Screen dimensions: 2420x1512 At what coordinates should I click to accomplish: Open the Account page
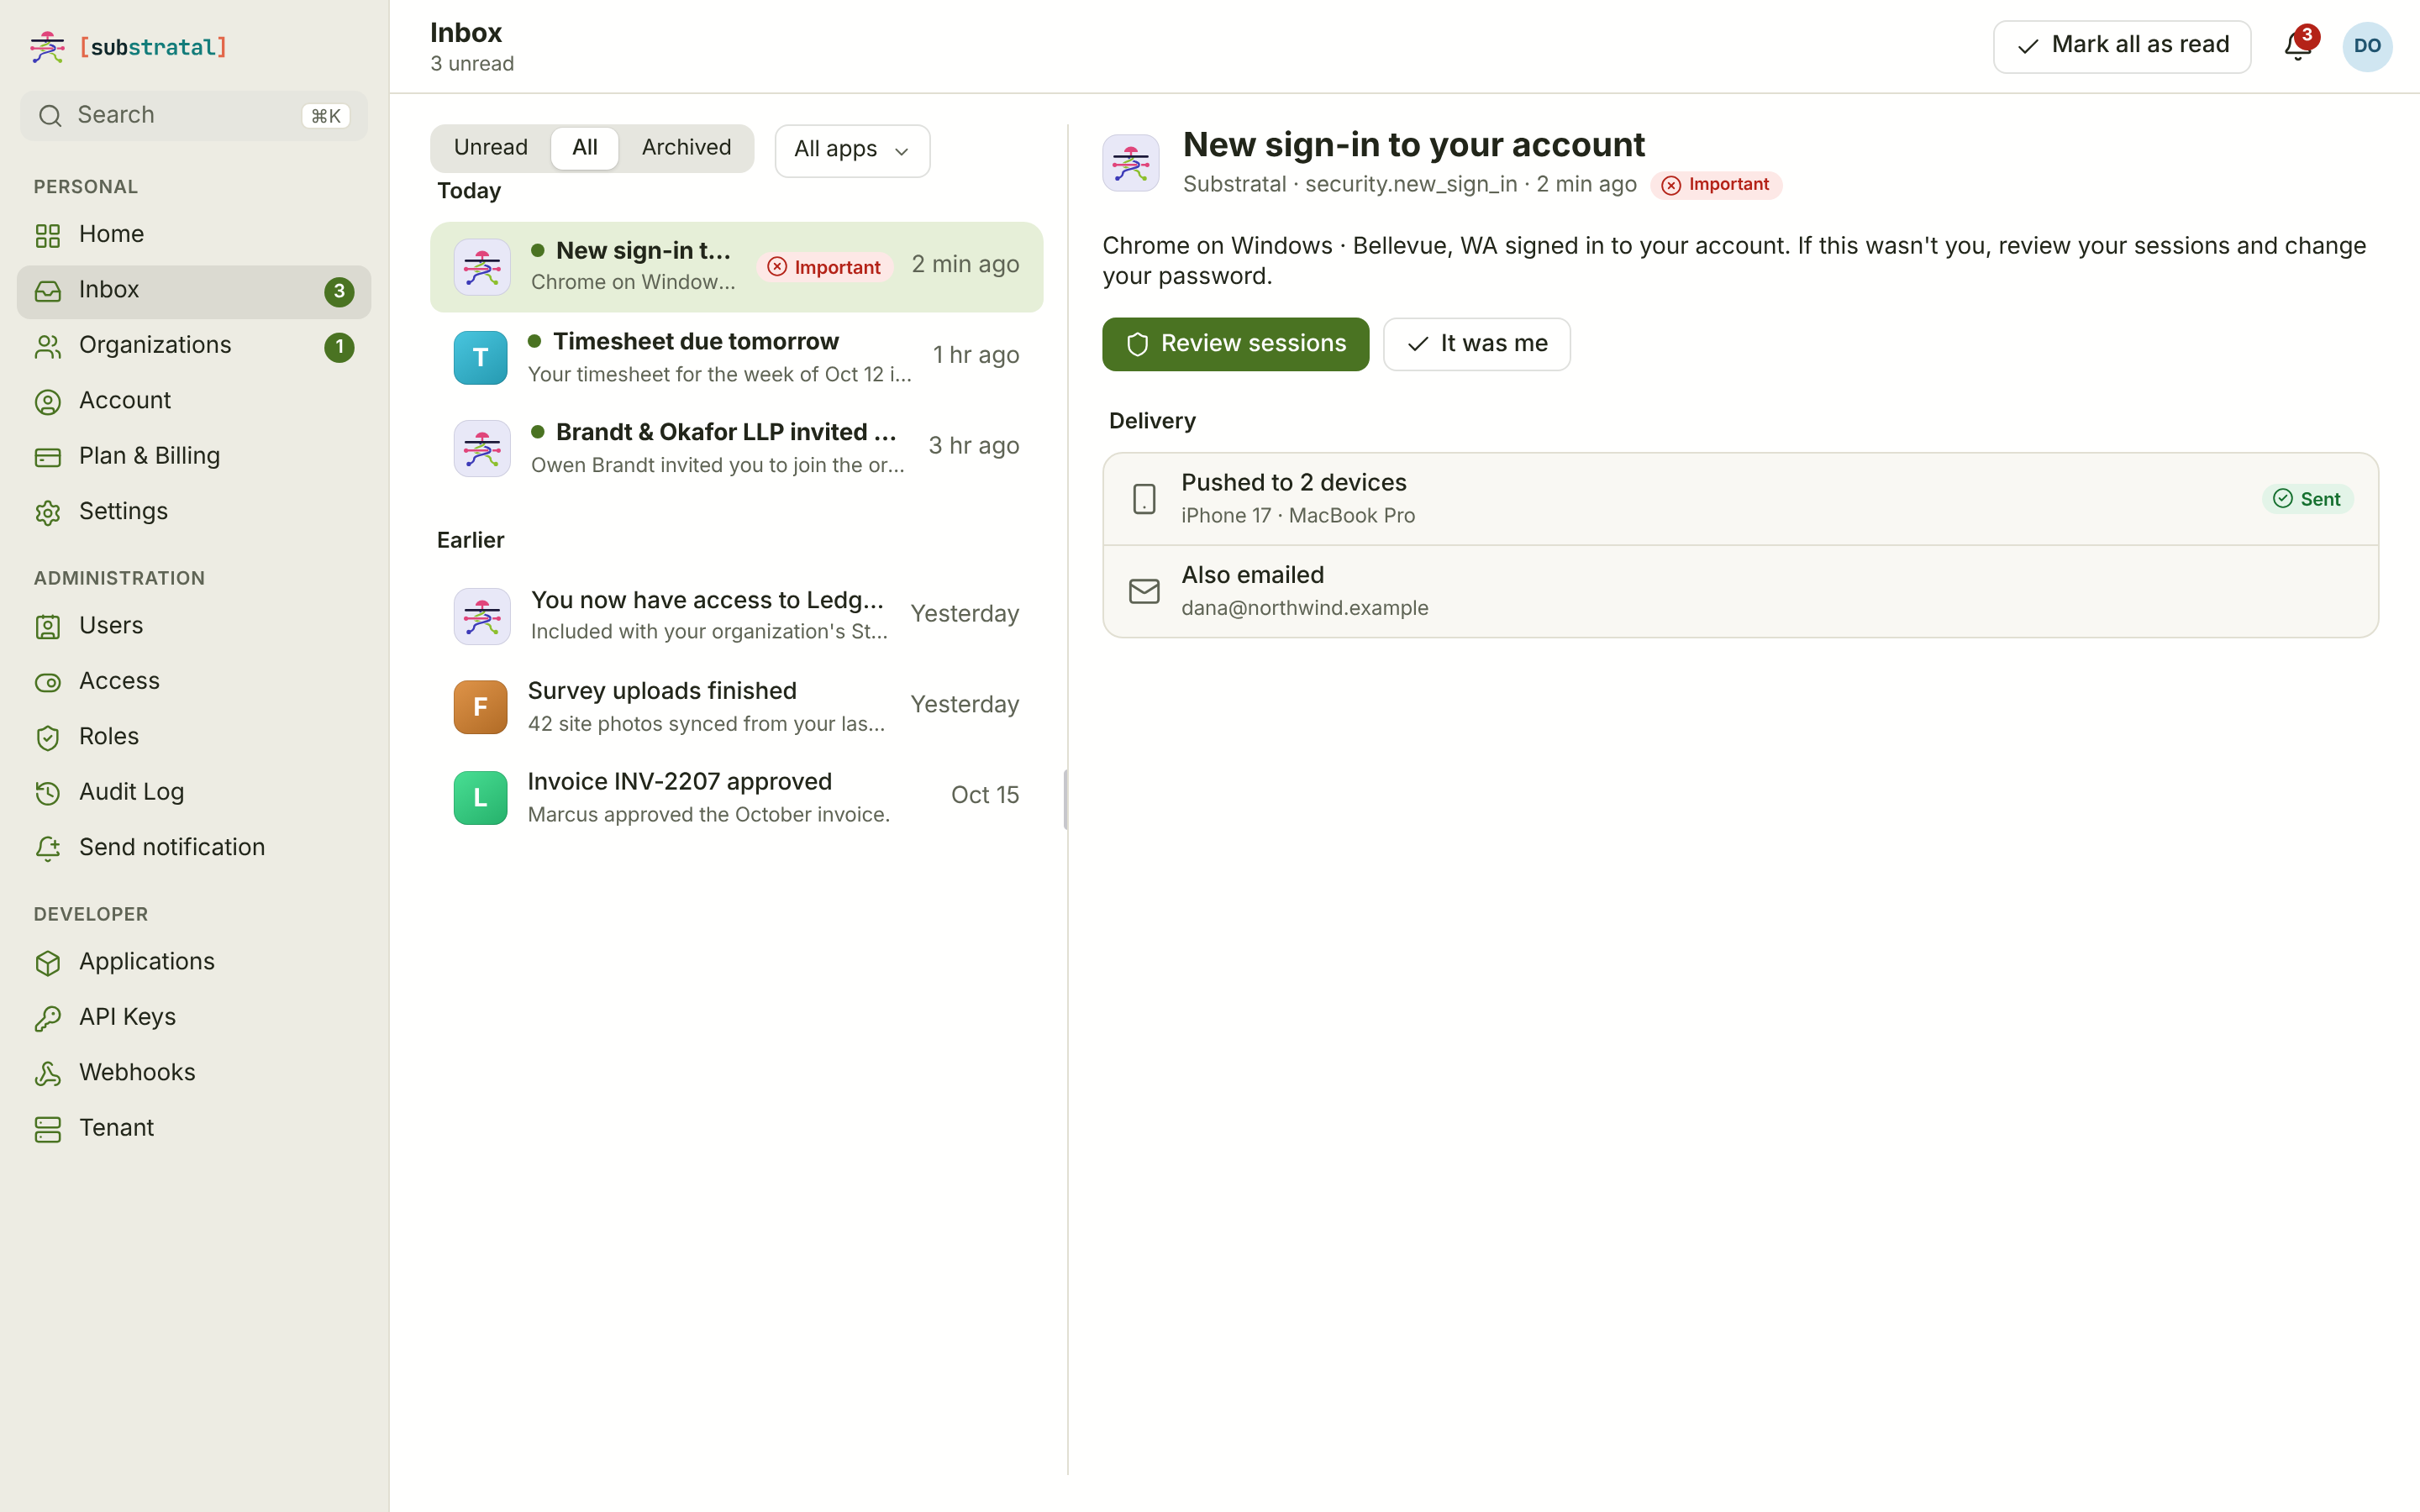pos(194,401)
